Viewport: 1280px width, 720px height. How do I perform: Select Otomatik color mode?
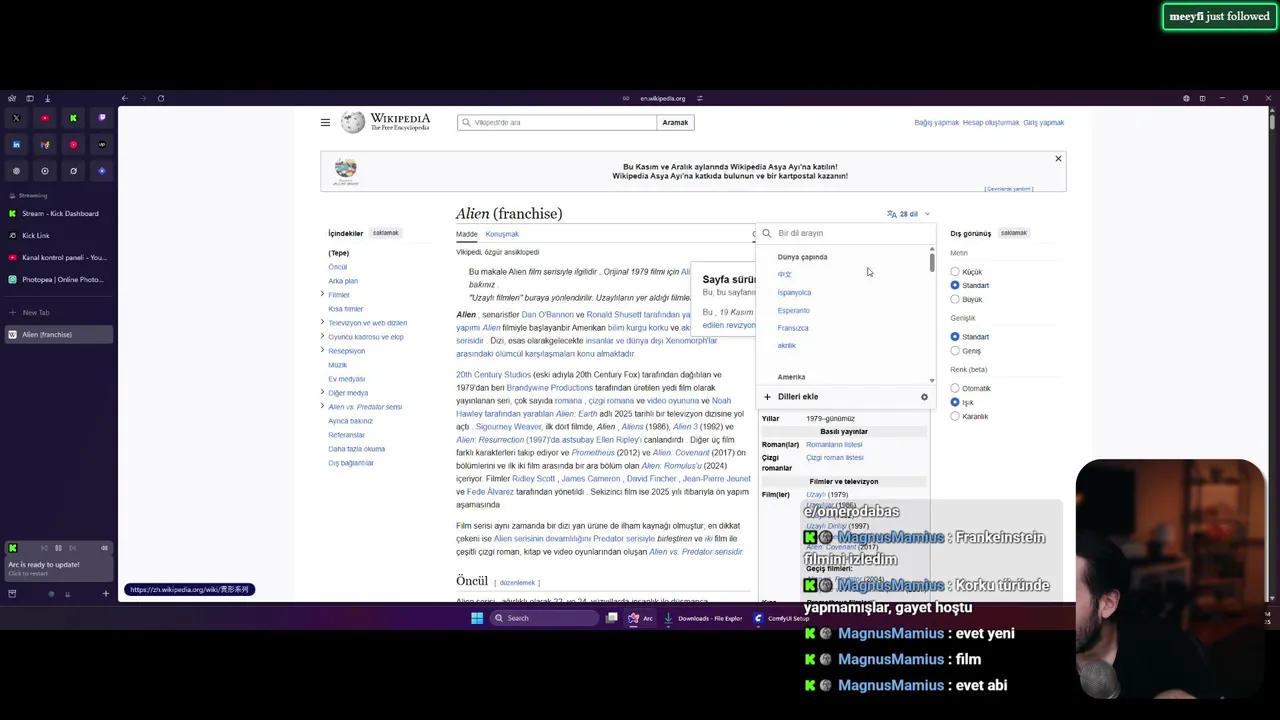955,388
